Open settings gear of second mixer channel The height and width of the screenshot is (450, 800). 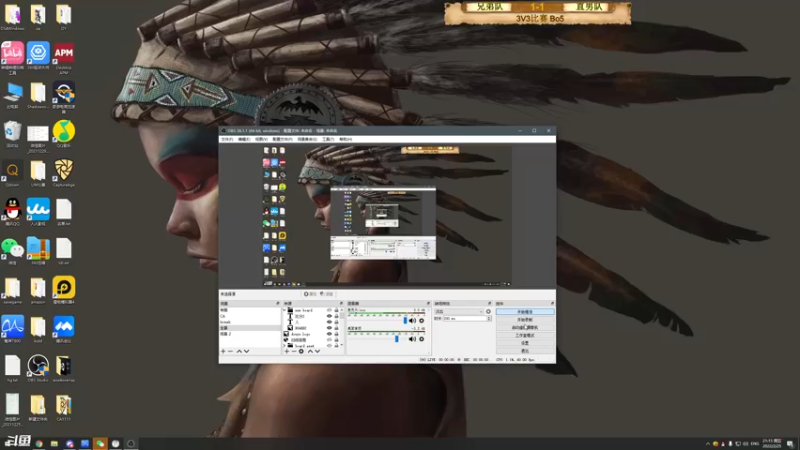(421, 339)
